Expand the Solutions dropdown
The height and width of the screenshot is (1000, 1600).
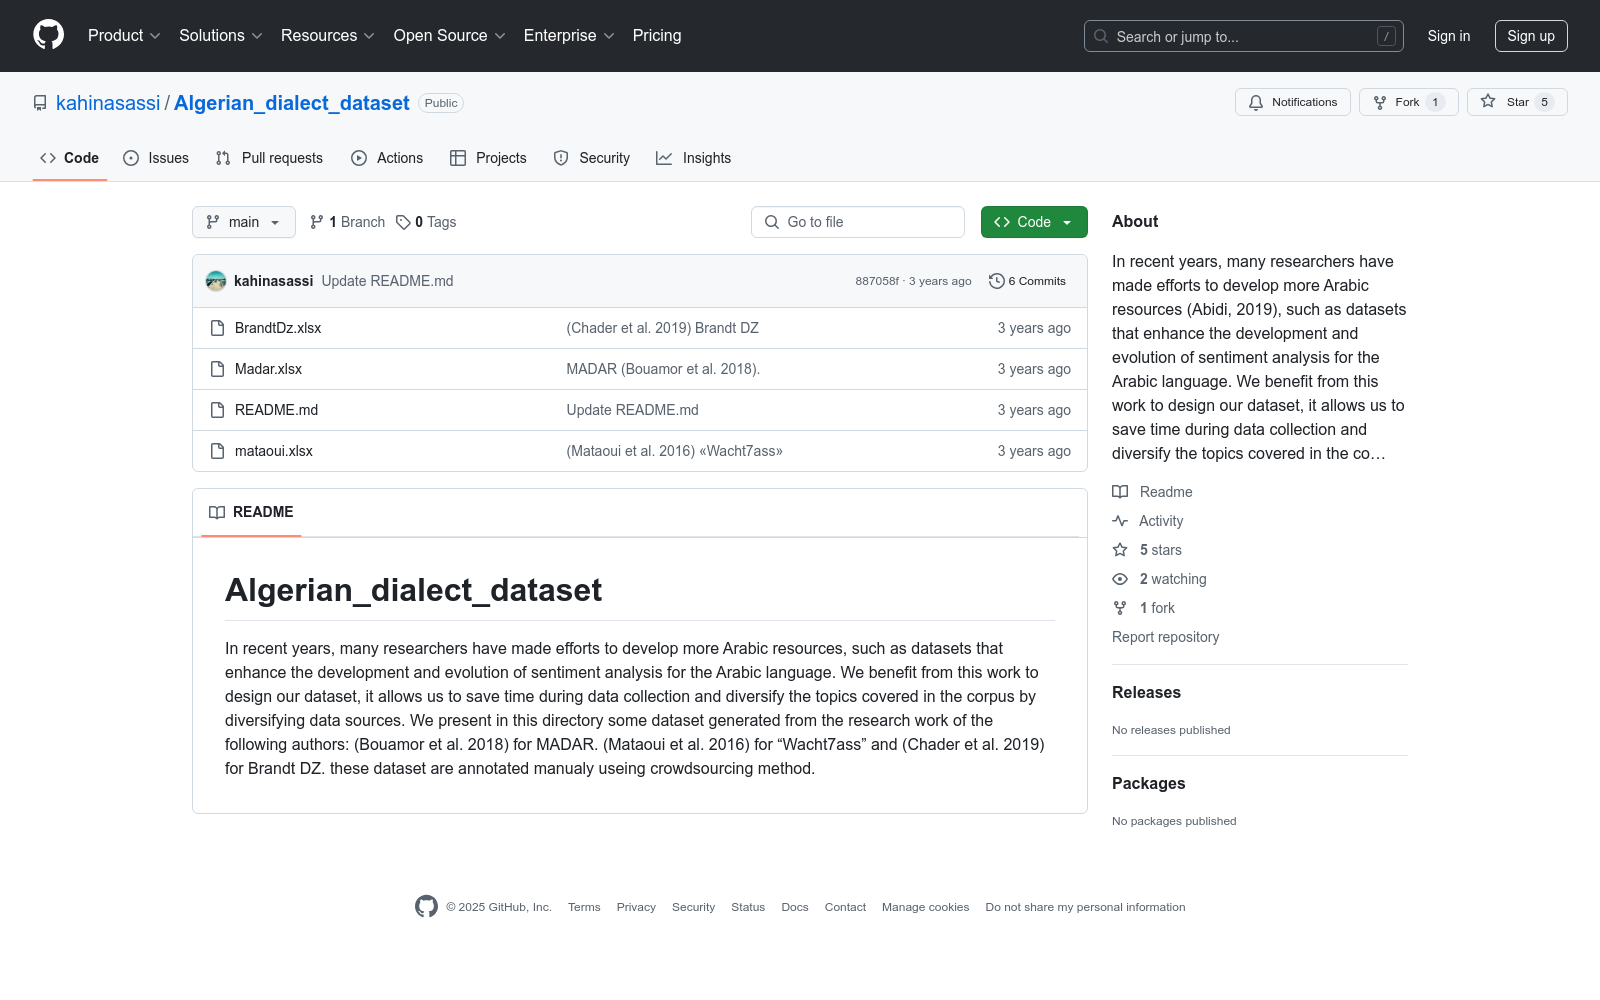point(221,36)
